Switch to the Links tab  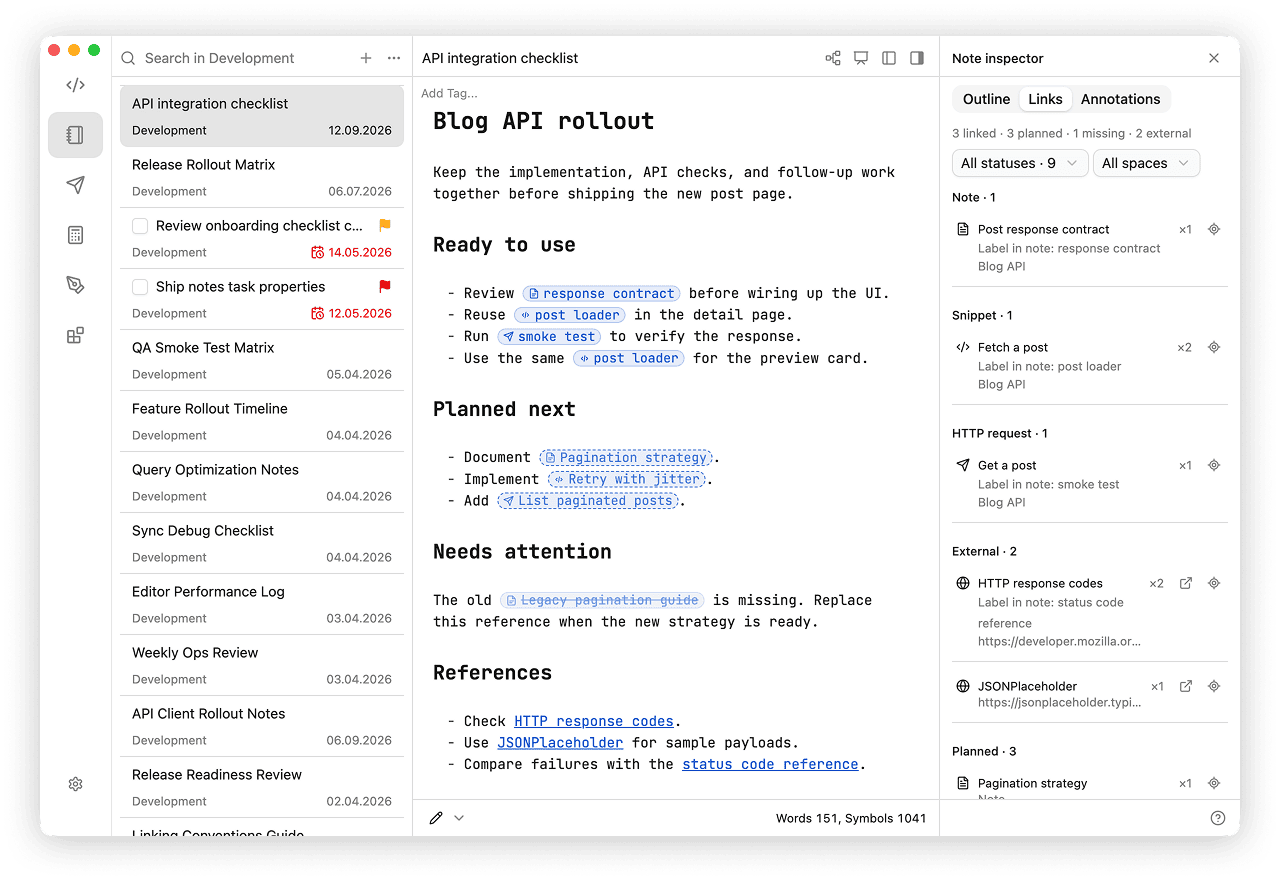click(1045, 99)
